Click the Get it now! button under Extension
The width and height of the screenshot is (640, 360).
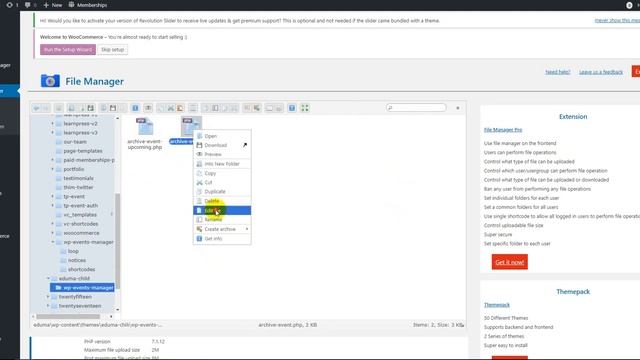(509, 262)
